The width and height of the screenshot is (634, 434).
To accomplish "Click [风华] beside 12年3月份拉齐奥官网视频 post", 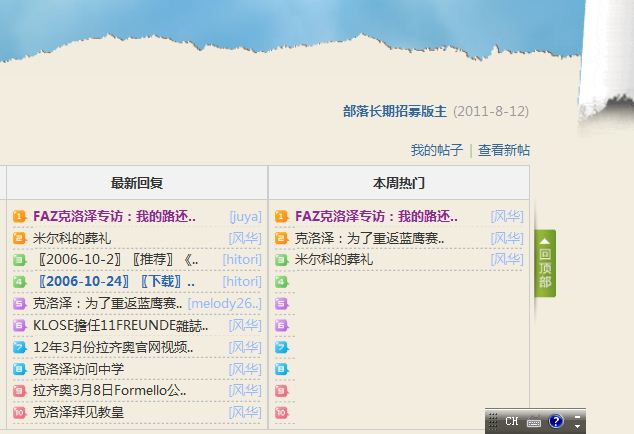I will (x=245, y=347).
